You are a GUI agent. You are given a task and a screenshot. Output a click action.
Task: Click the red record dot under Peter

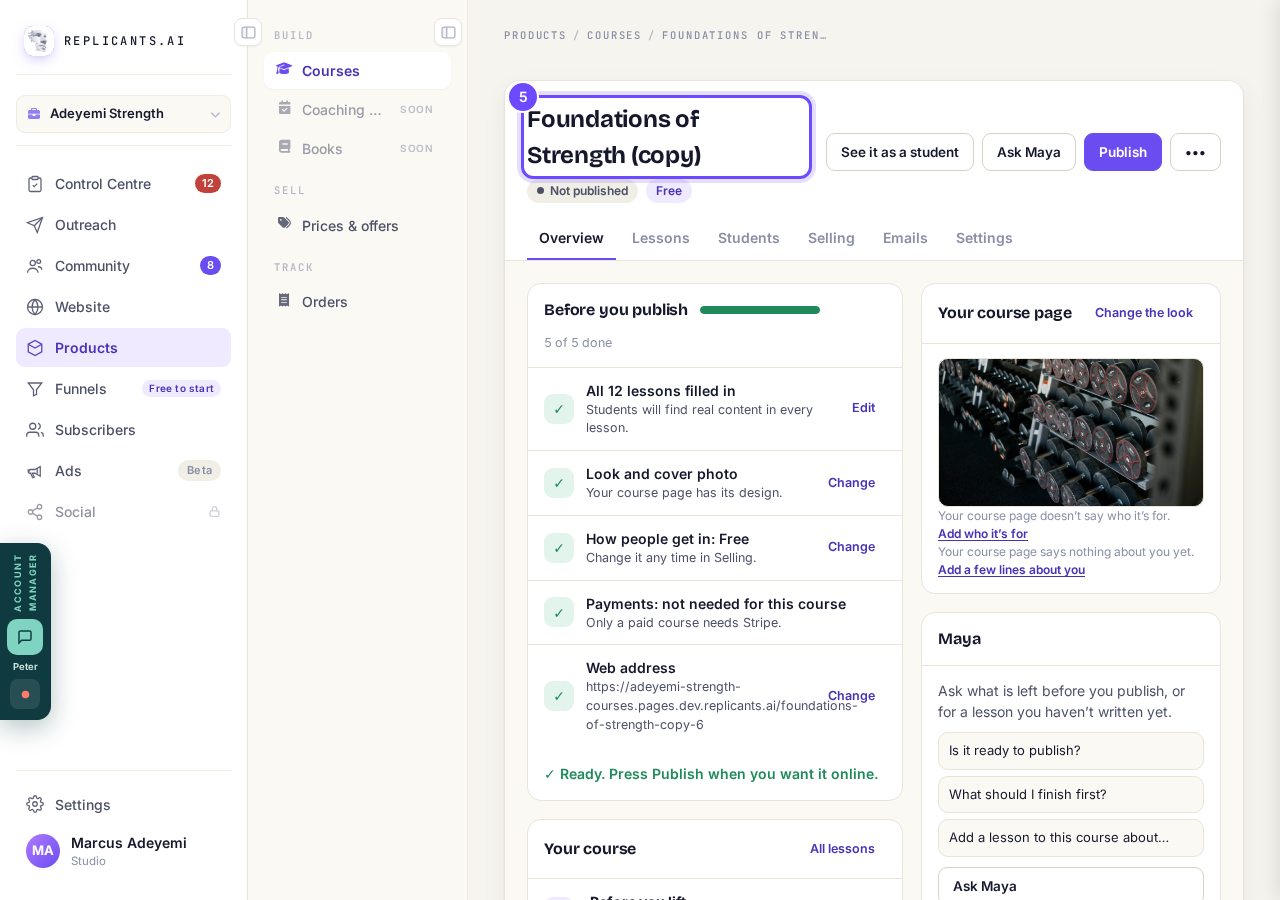click(x=25, y=694)
